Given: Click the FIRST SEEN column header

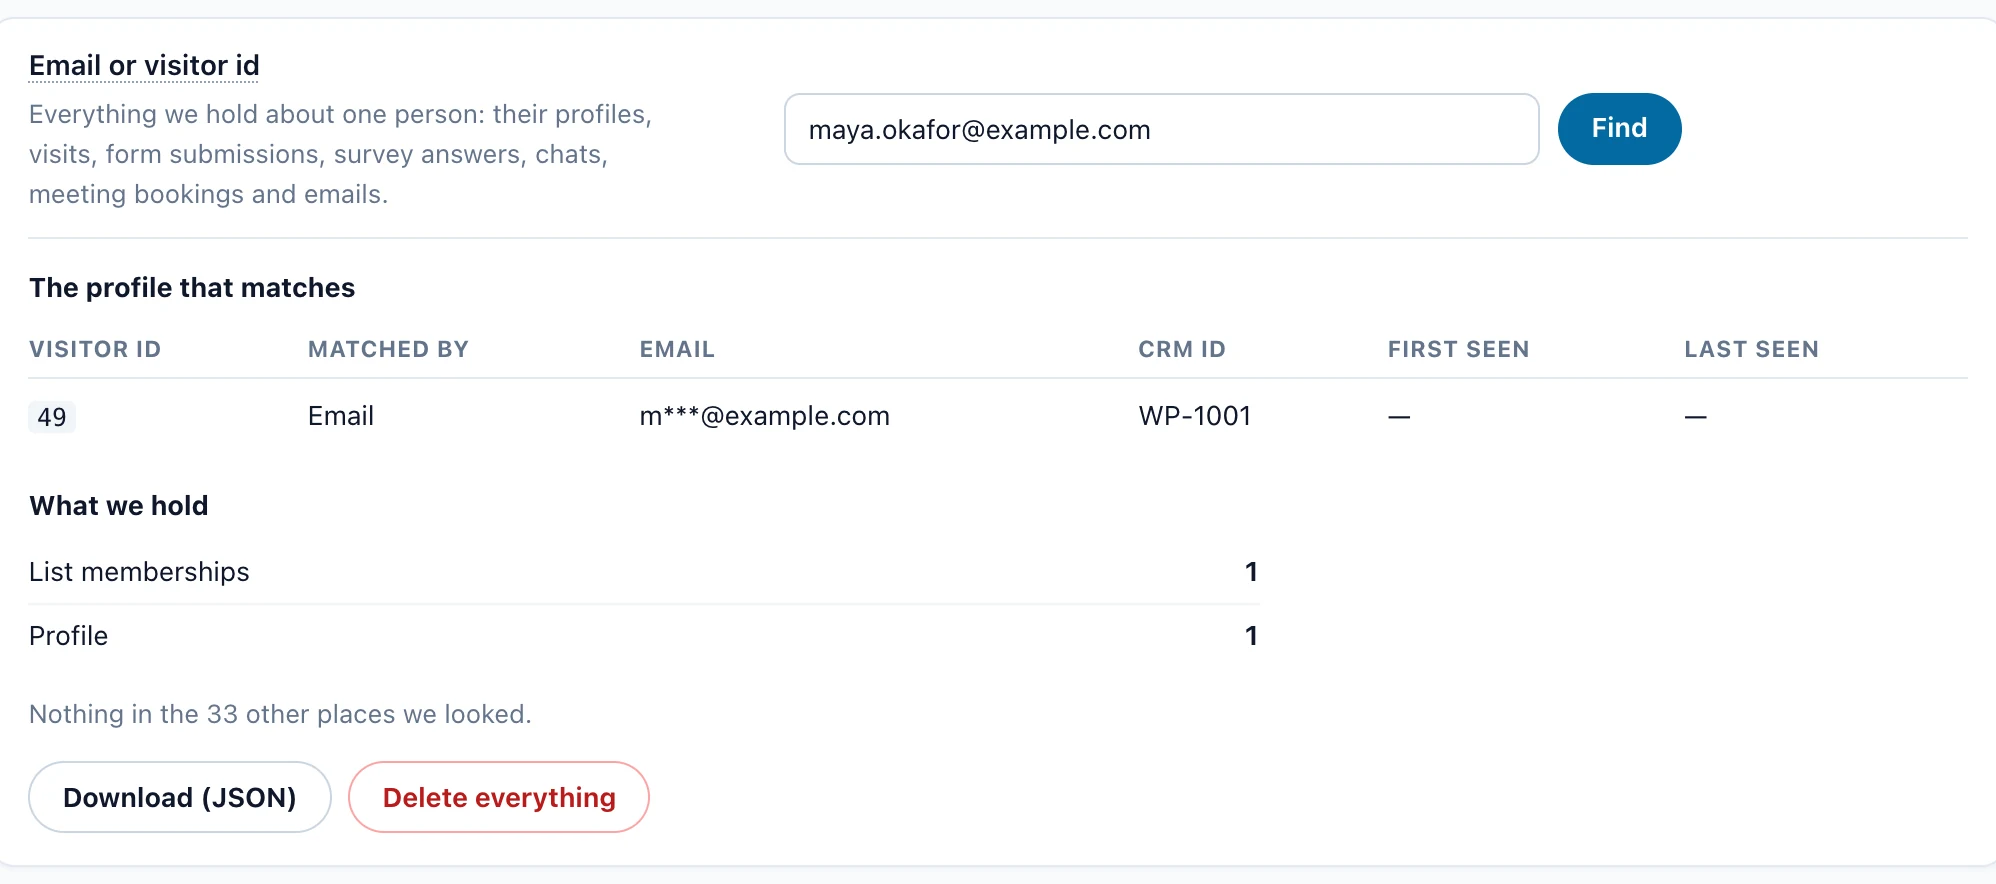Looking at the screenshot, I should tap(1458, 349).
